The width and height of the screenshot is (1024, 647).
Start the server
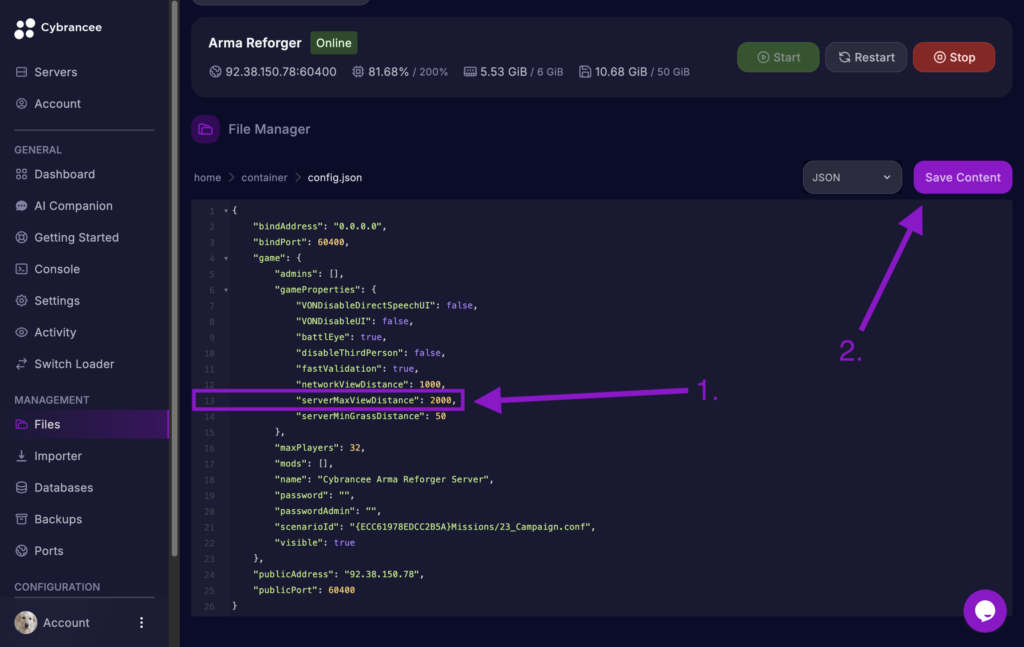coord(778,57)
